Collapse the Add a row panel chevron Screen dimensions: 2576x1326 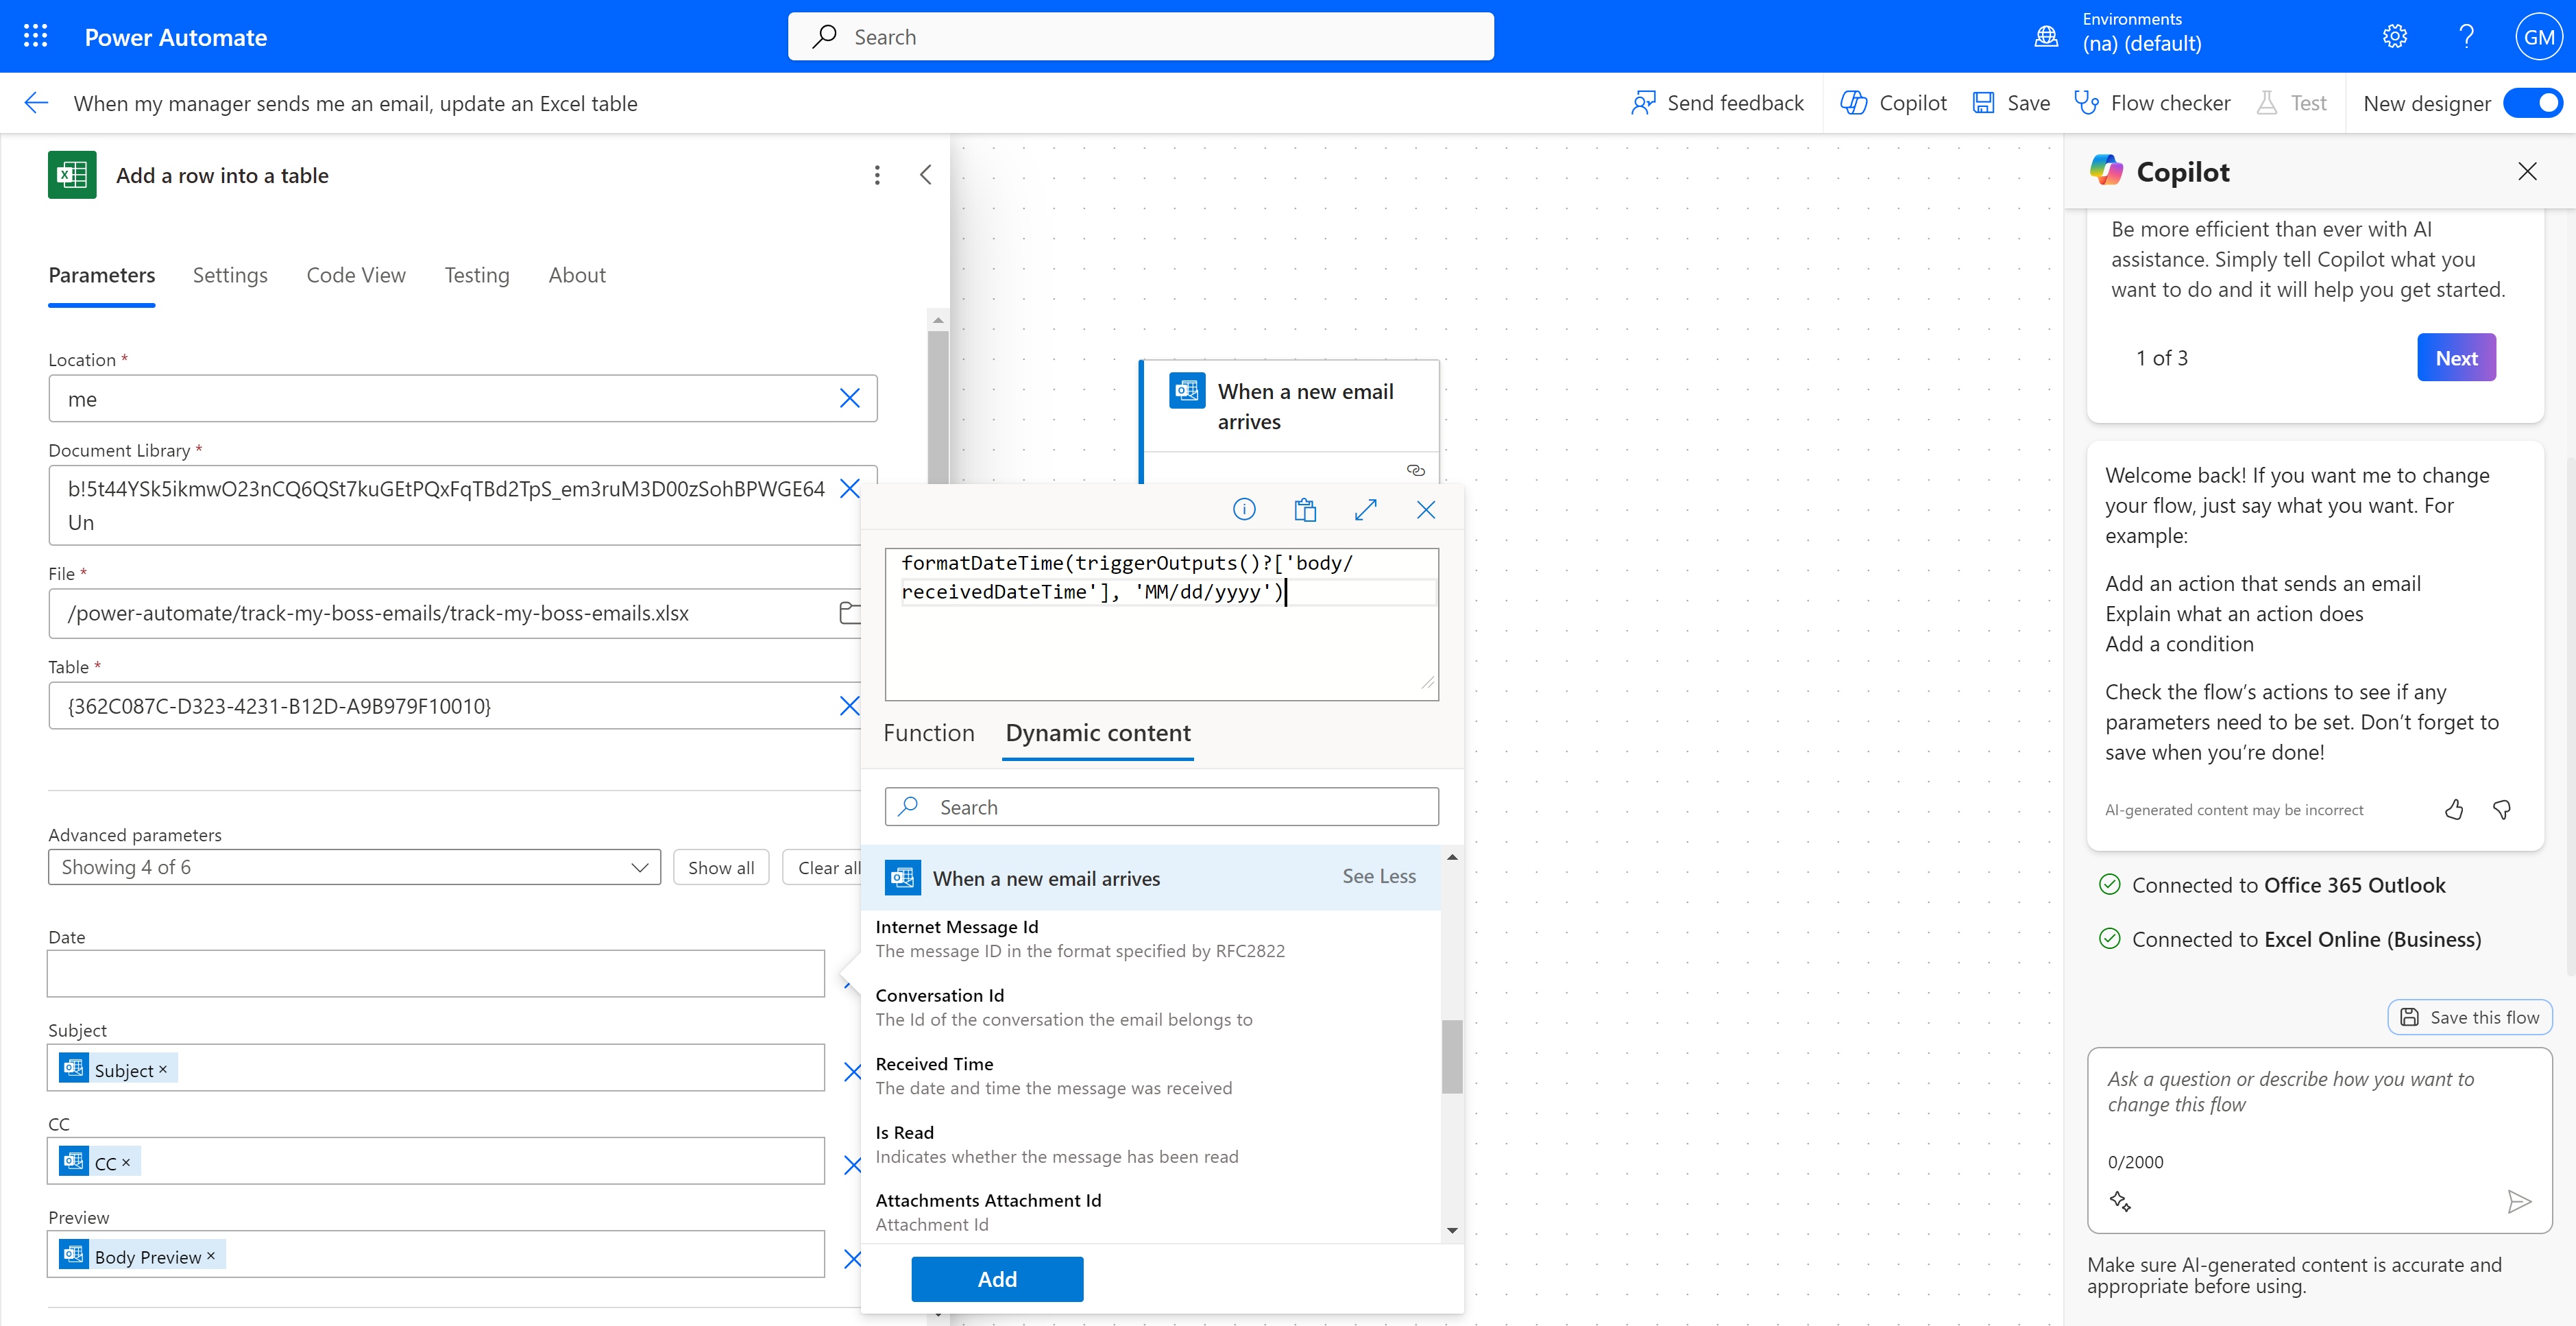[x=926, y=176]
